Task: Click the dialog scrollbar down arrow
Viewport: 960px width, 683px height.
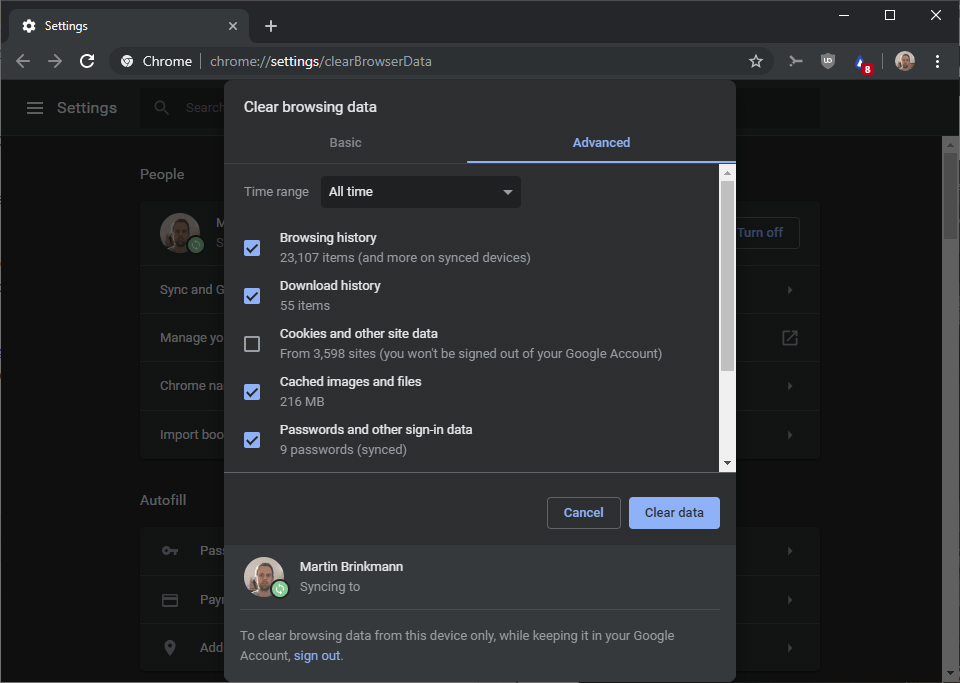Action: [727, 463]
